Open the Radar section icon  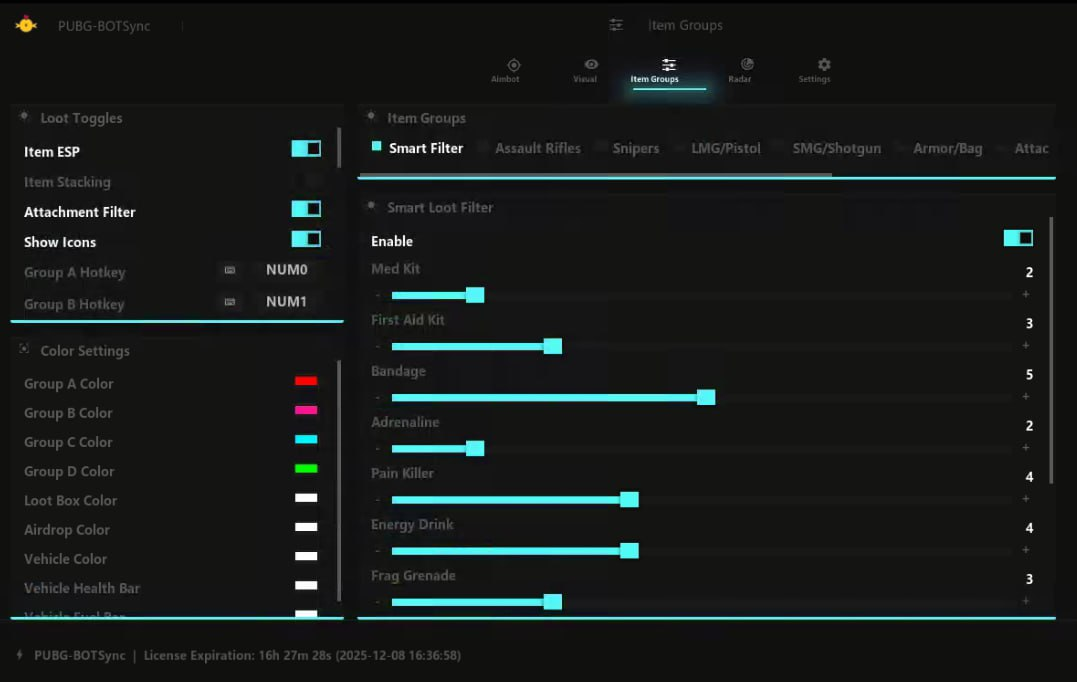coord(746,65)
